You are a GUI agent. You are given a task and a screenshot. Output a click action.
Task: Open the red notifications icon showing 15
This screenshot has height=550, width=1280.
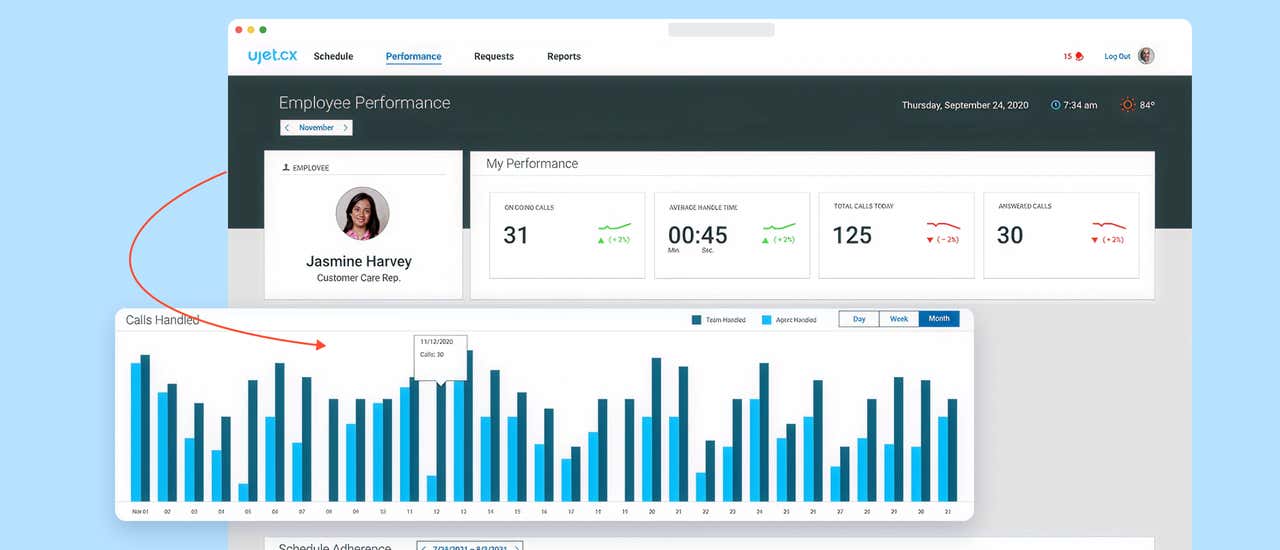(1078, 57)
